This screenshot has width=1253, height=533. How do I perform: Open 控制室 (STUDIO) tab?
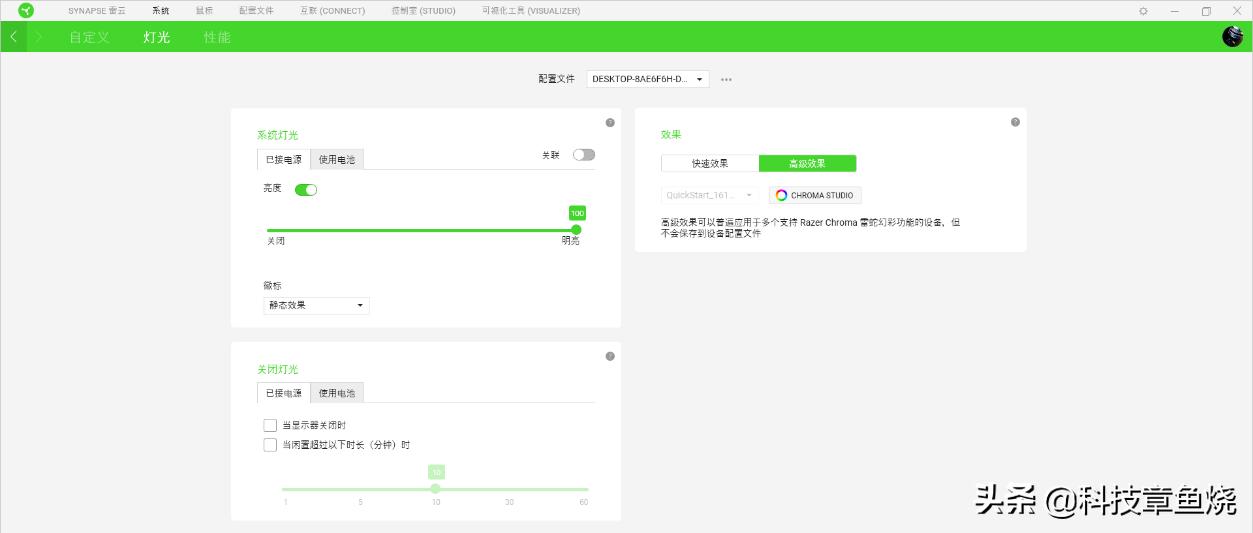[423, 11]
